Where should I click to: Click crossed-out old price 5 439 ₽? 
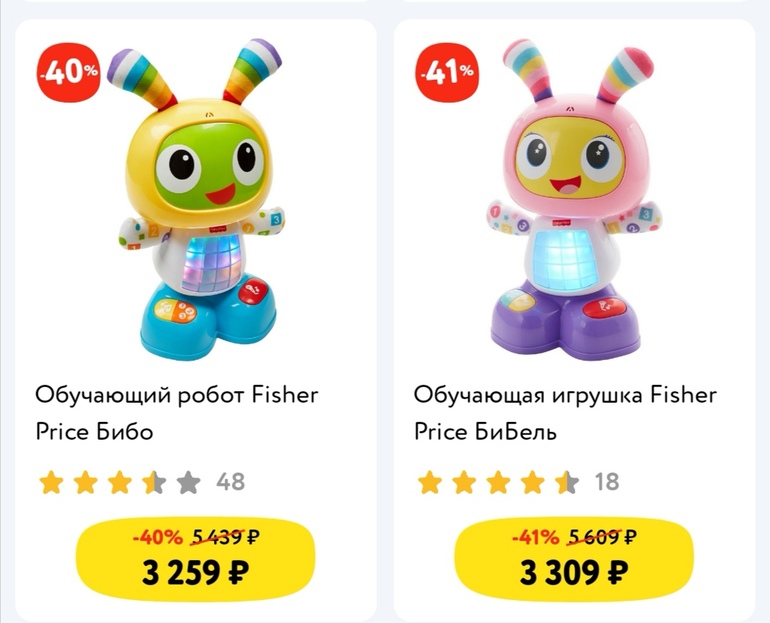[x=225, y=537]
